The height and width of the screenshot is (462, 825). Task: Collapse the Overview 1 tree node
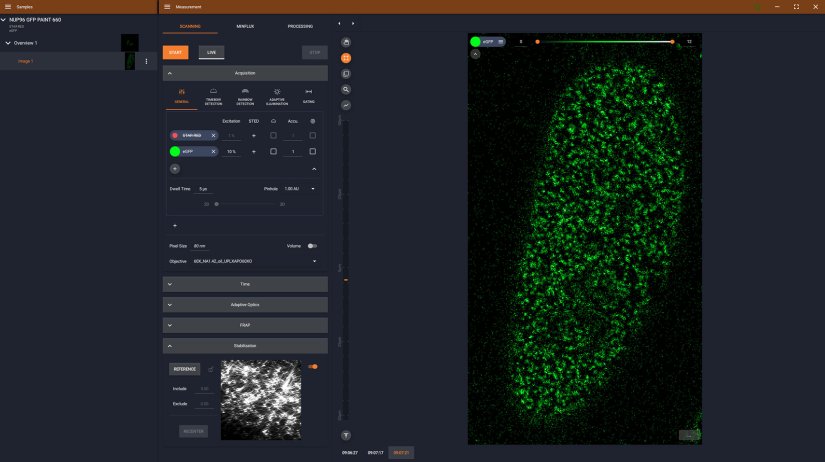point(8,43)
